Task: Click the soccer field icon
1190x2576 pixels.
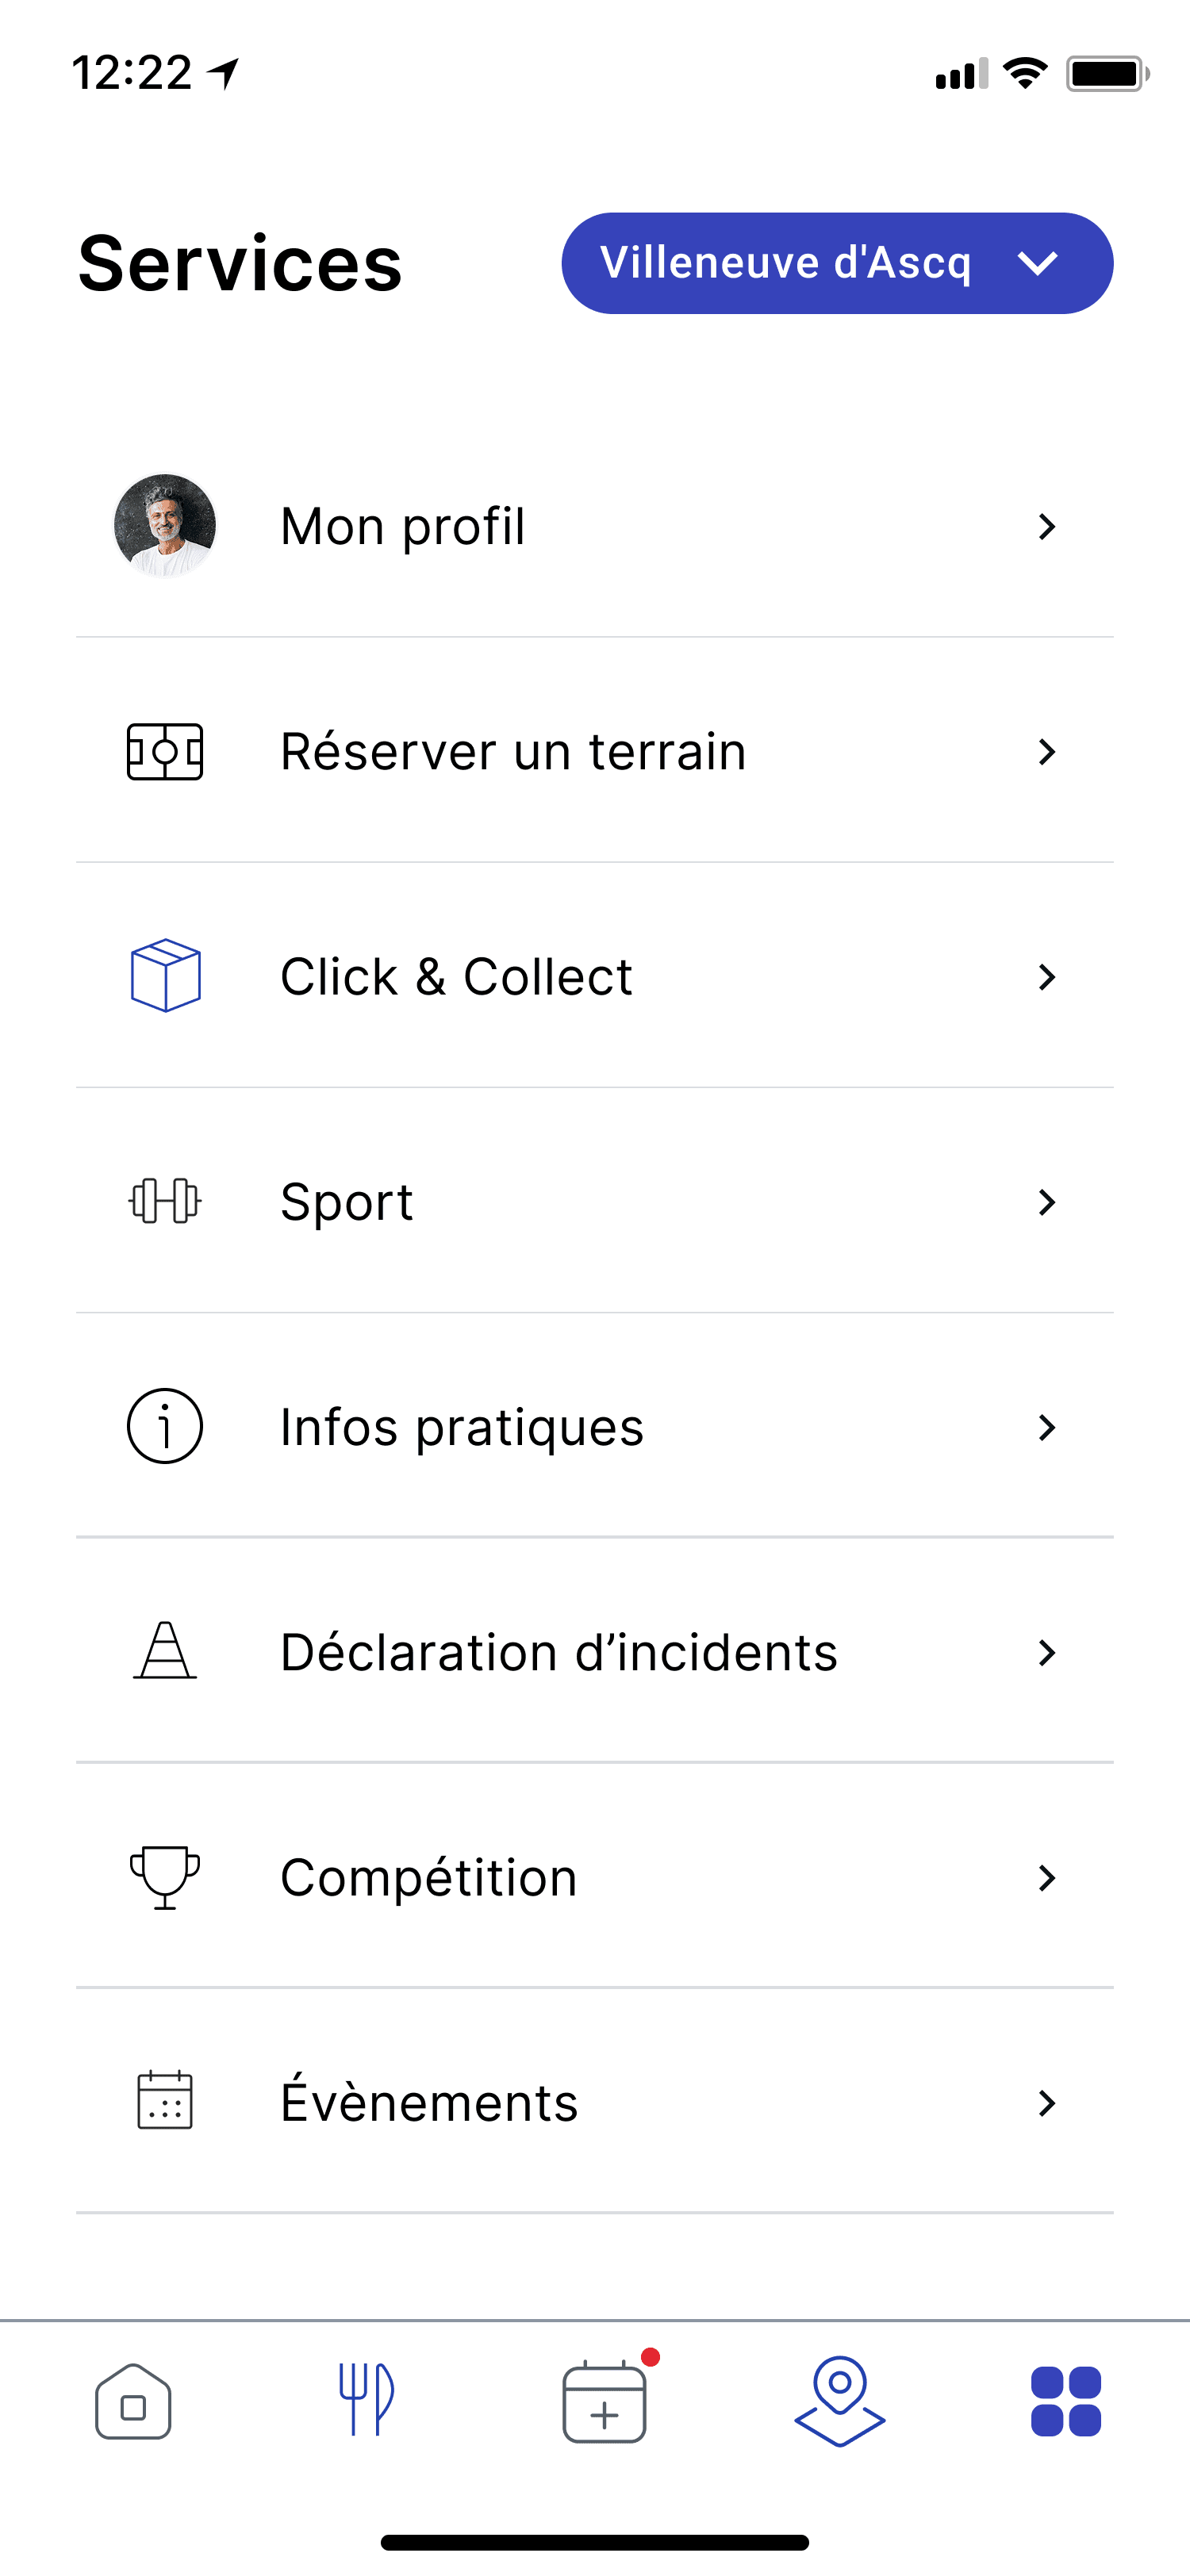Action: [165, 751]
